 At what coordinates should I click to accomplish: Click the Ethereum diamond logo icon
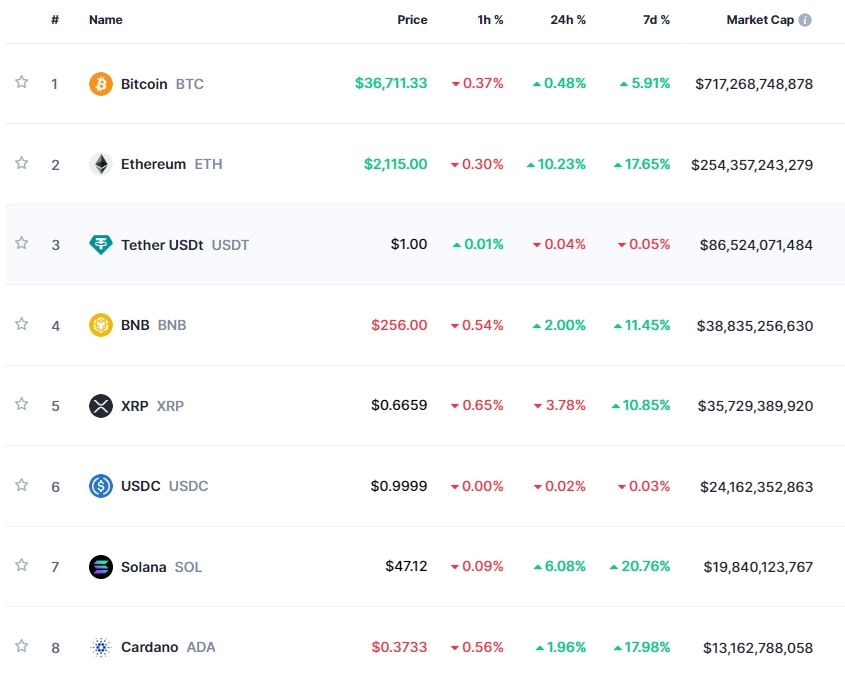101,164
